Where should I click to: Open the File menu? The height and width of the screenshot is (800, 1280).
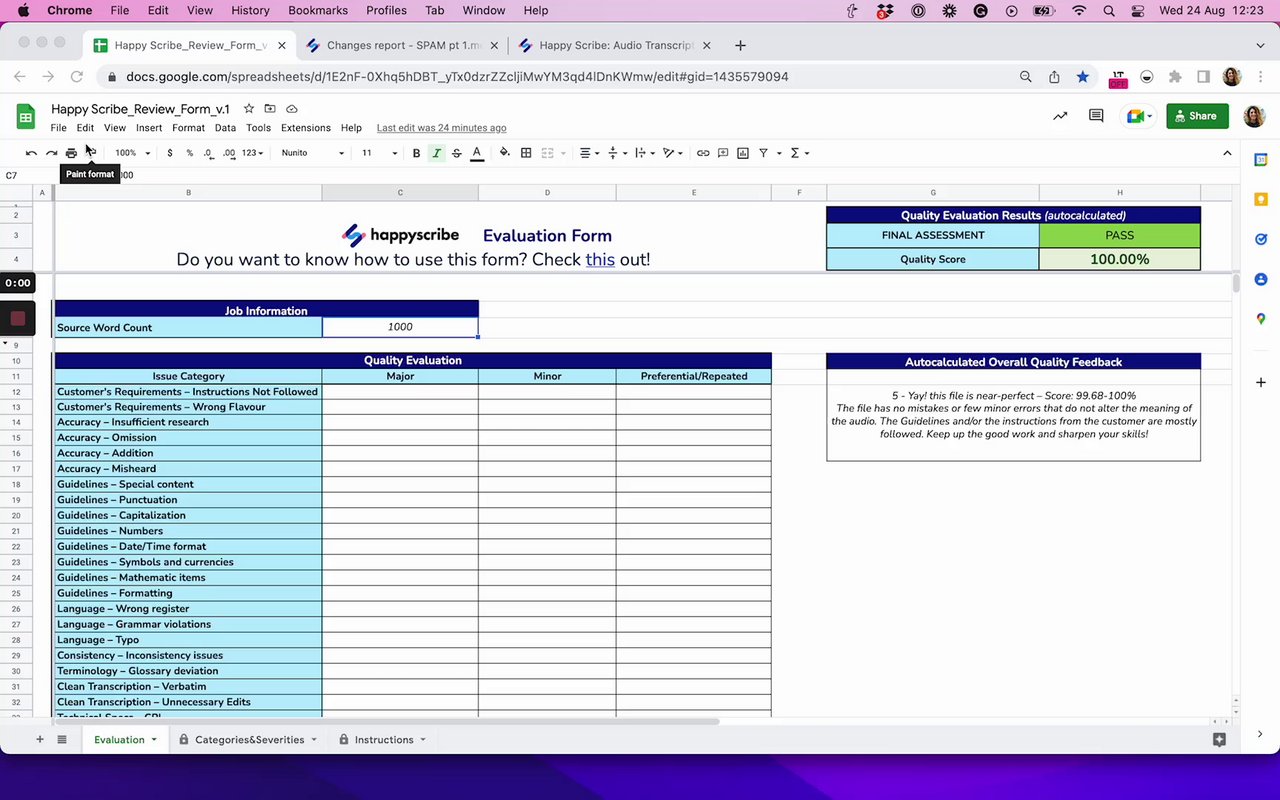point(59,128)
